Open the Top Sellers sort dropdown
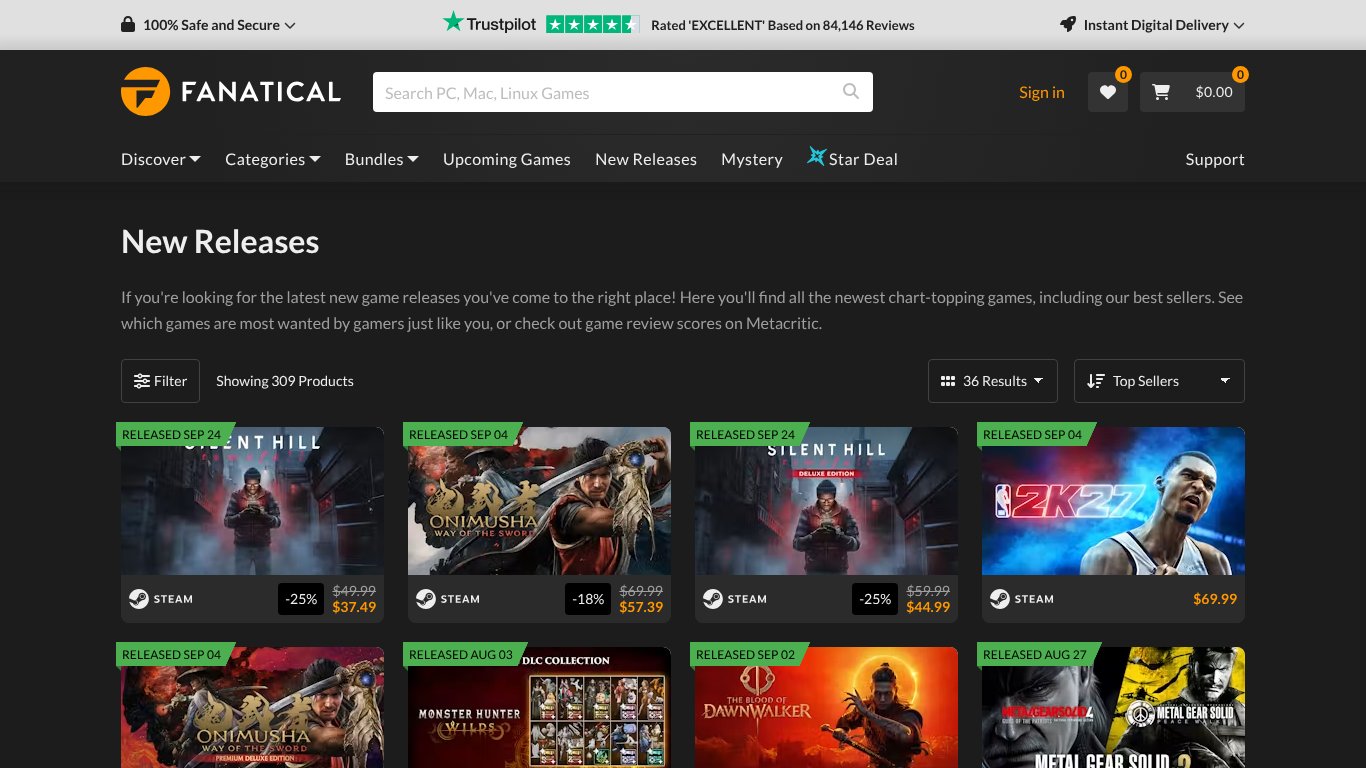 (x=1159, y=381)
